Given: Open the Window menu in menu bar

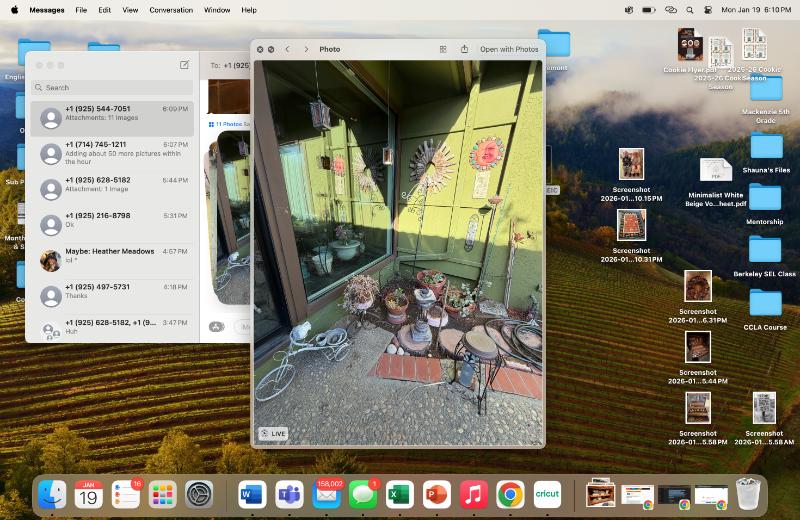Looking at the screenshot, I should tap(217, 10).
